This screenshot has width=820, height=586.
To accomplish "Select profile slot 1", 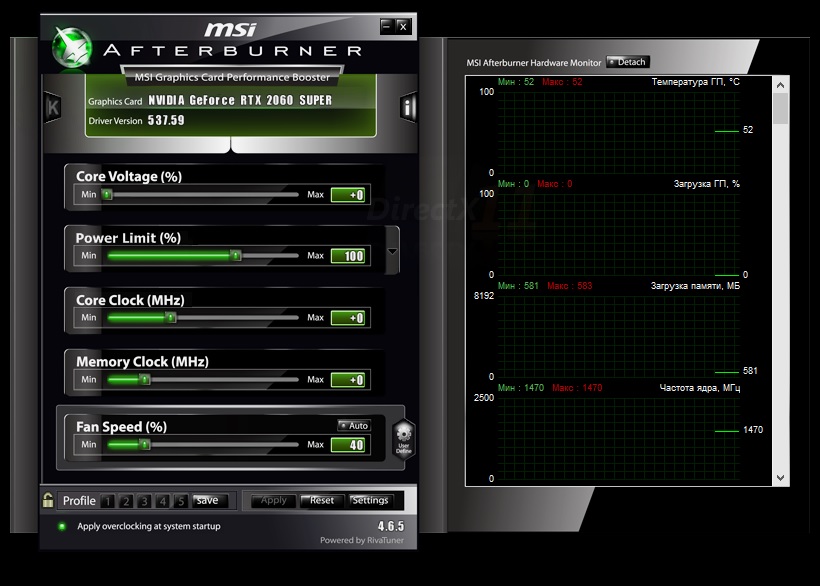I will [108, 501].
